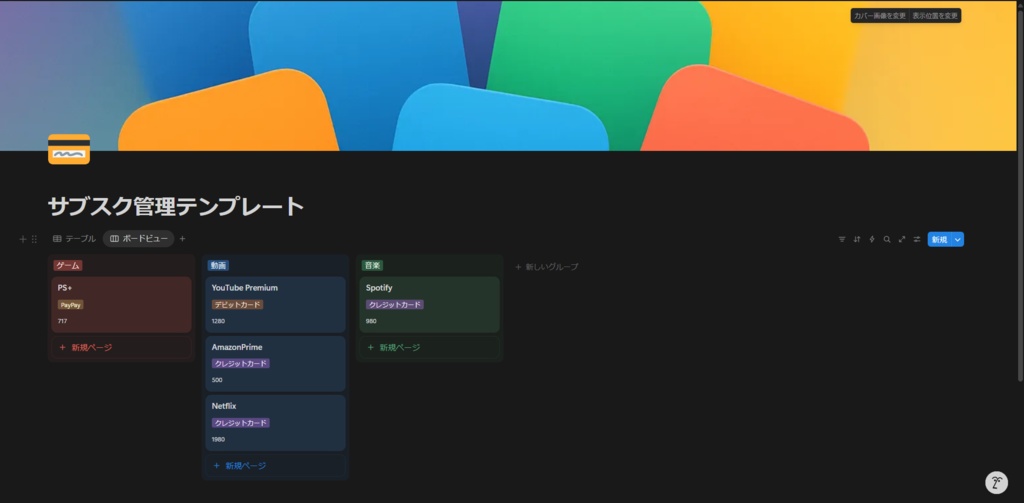
Task: Click the blue 新規 button
Action: click(x=940, y=240)
